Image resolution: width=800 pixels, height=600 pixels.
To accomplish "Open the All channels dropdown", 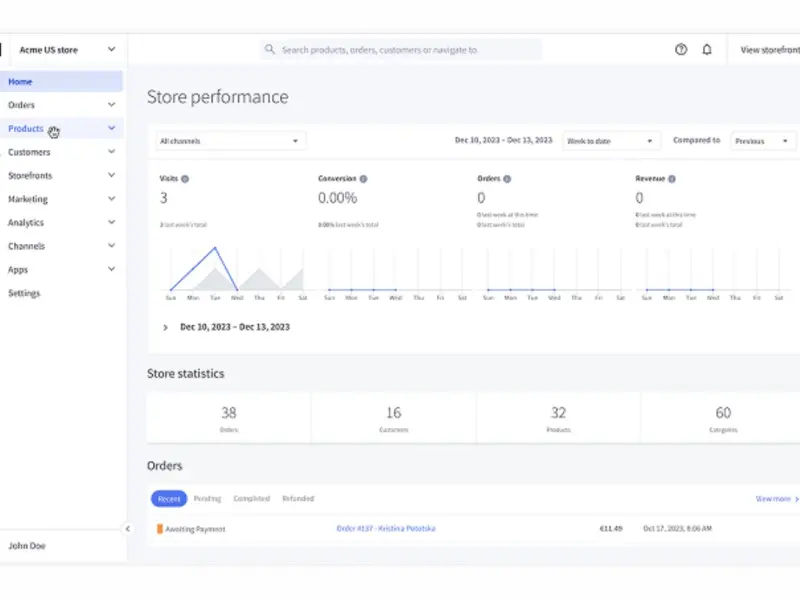I will tap(230, 141).
